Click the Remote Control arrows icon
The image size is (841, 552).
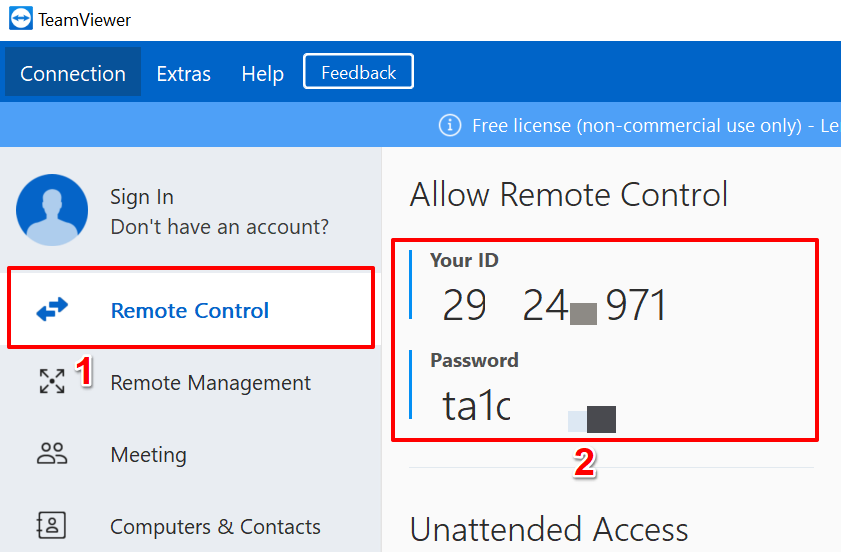click(x=52, y=309)
